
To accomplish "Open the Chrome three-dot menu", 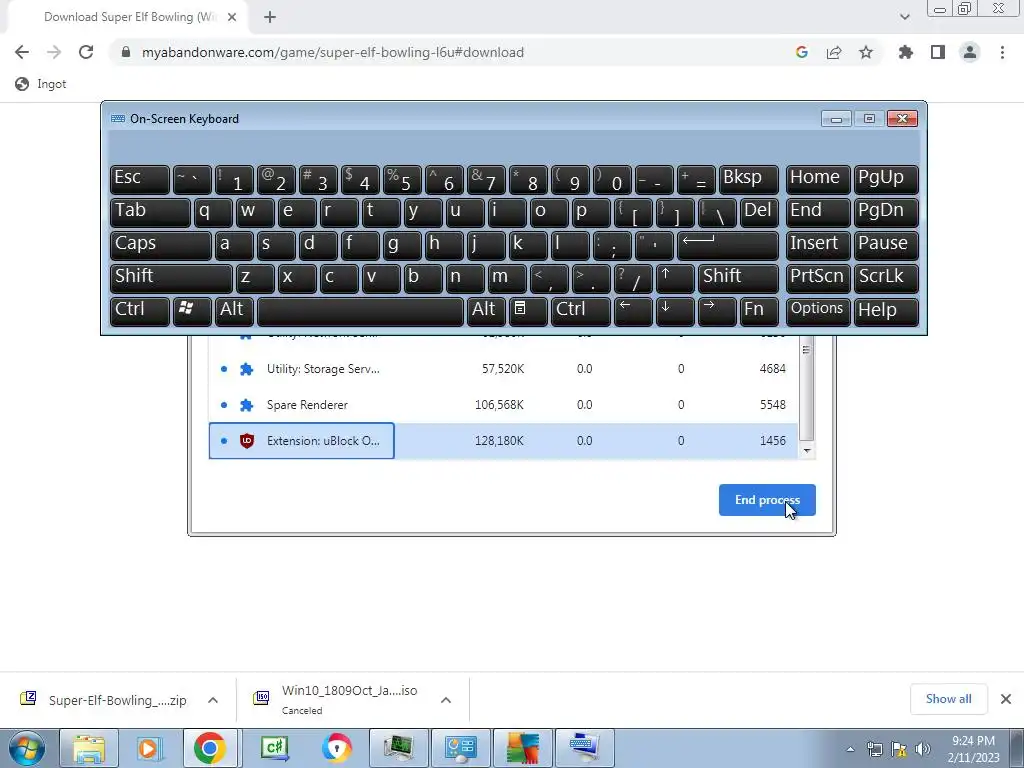I will coord(1002,52).
